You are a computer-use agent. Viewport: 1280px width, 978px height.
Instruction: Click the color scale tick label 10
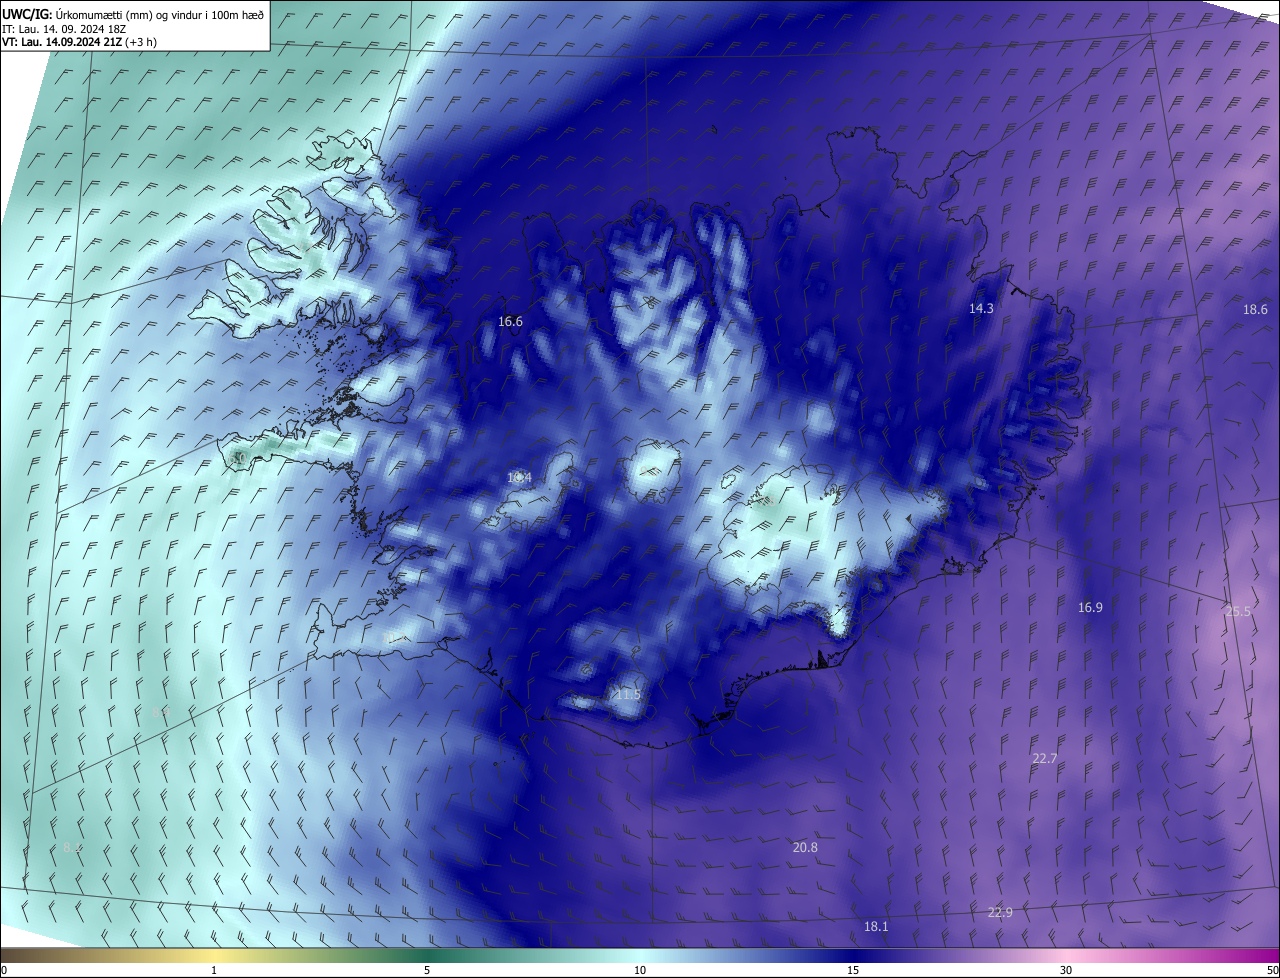pos(640,971)
